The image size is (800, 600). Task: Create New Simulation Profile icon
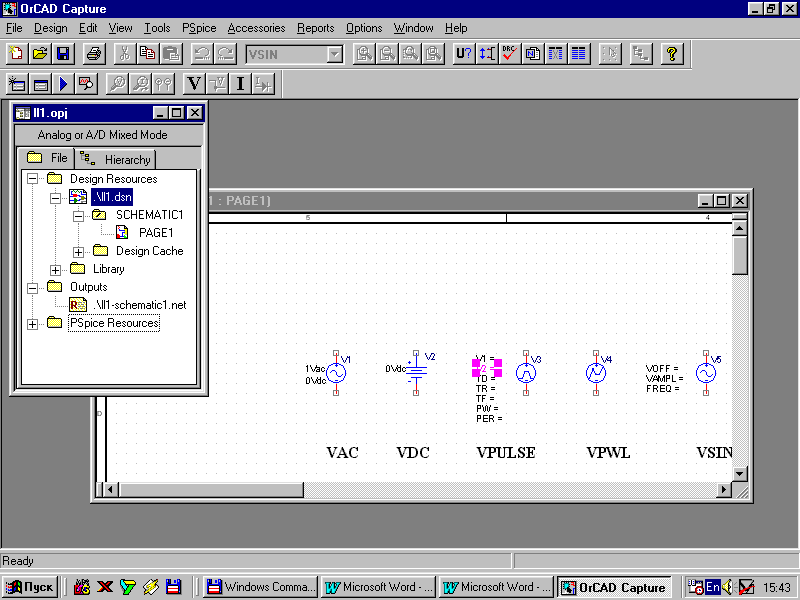[17, 84]
